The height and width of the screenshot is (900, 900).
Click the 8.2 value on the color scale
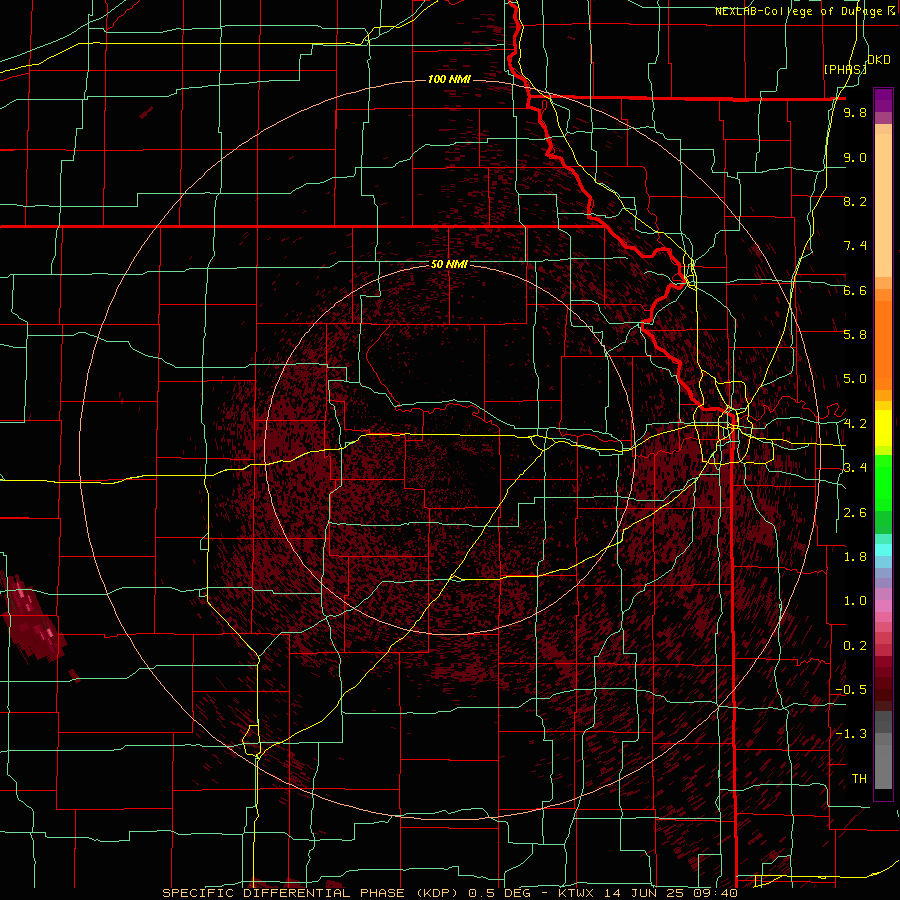click(x=855, y=201)
